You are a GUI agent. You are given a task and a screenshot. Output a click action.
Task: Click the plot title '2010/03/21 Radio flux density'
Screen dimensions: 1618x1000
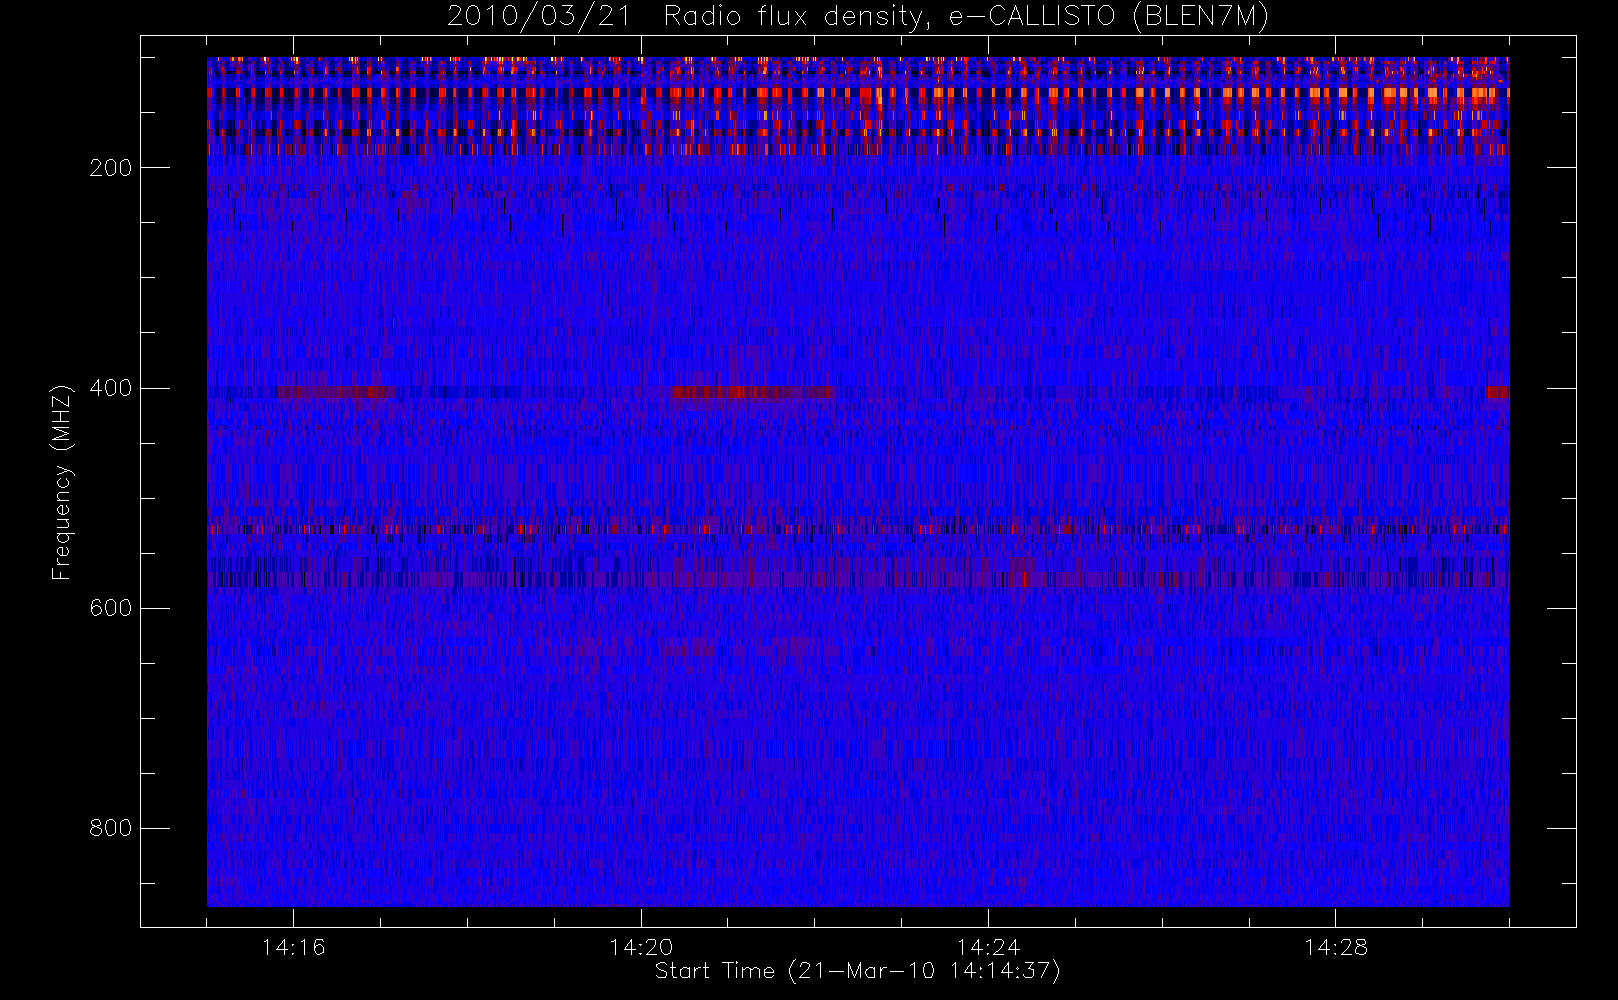click(x=858, y=17)
